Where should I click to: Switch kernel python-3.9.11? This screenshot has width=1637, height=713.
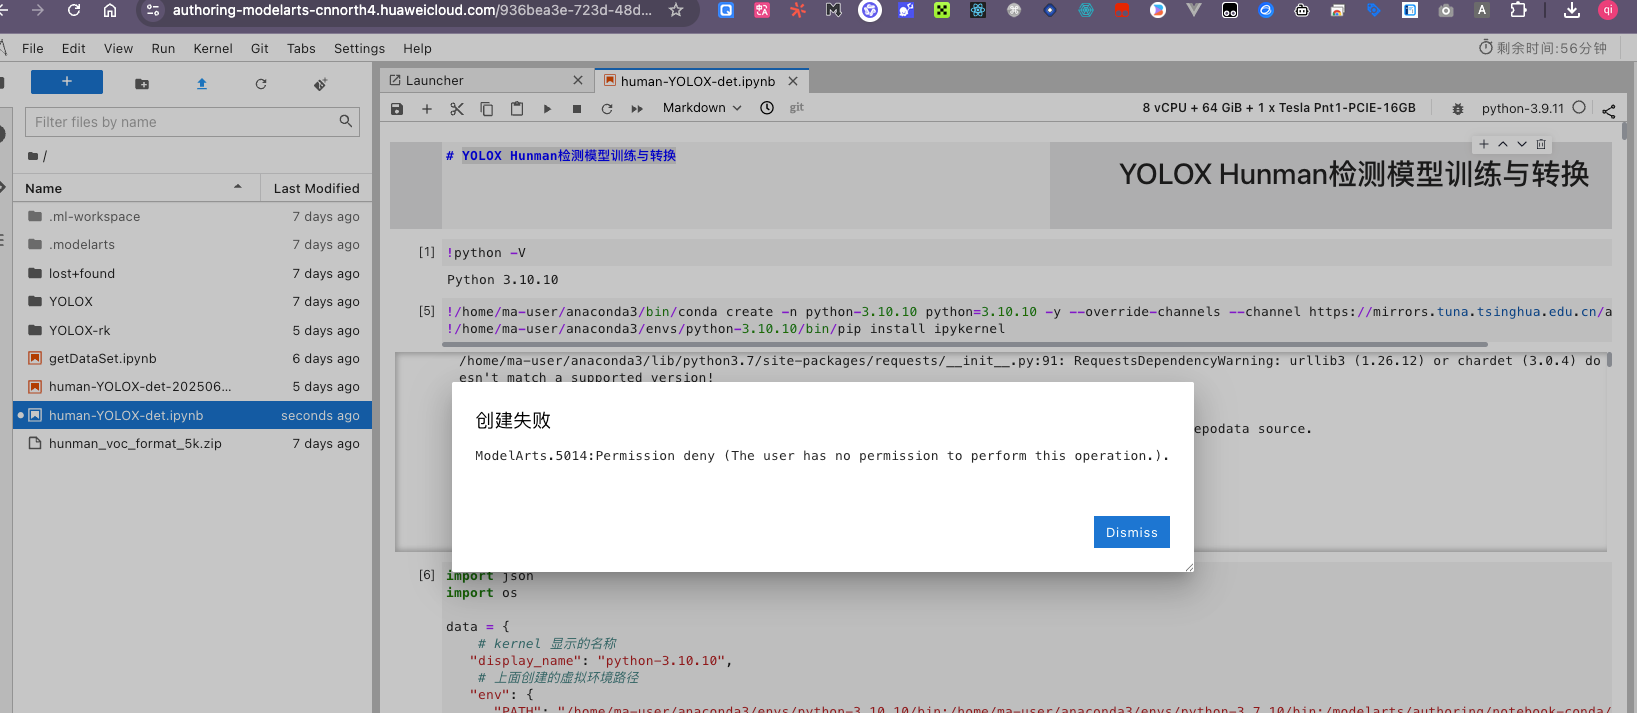point(1522,108)
